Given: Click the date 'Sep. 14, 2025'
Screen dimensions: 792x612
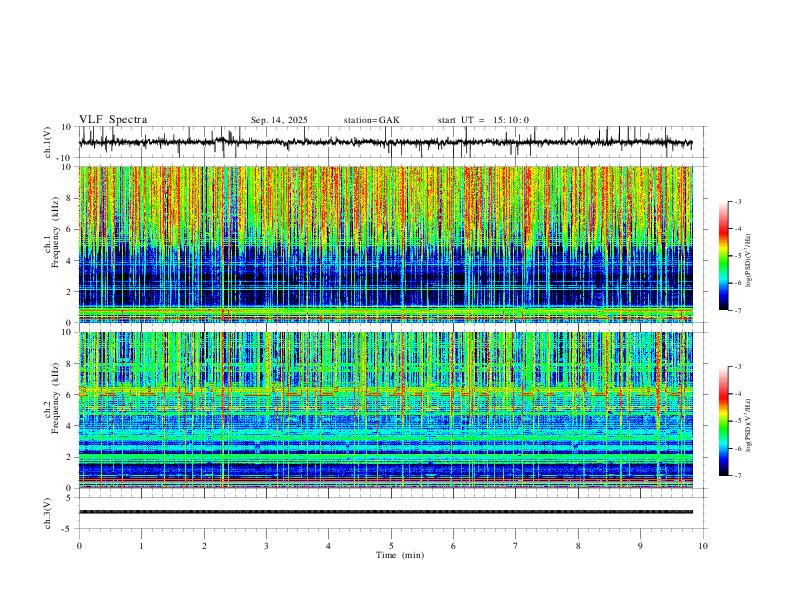Looking at the screenshot, I should (279, 120).
